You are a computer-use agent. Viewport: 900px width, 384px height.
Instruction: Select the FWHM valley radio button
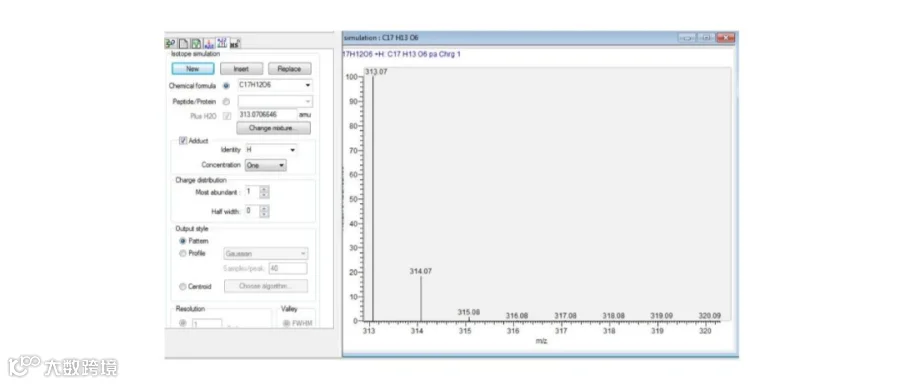(286, 324)
